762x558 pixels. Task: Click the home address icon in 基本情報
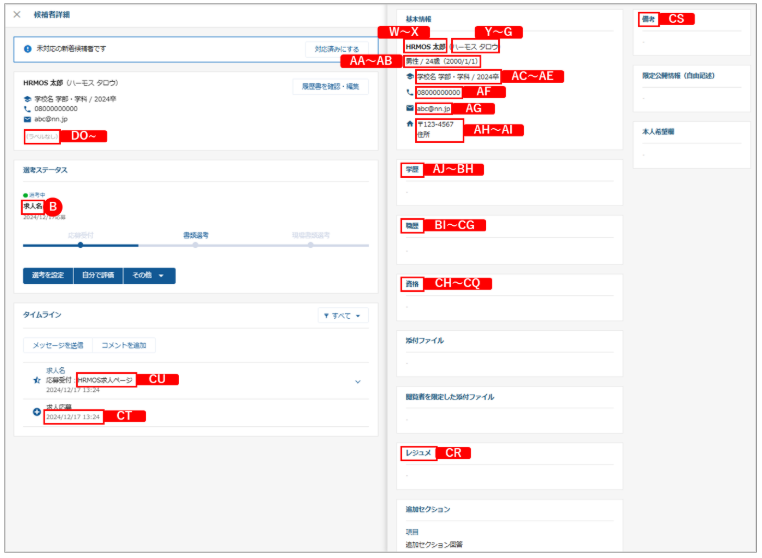coord(408,124)
